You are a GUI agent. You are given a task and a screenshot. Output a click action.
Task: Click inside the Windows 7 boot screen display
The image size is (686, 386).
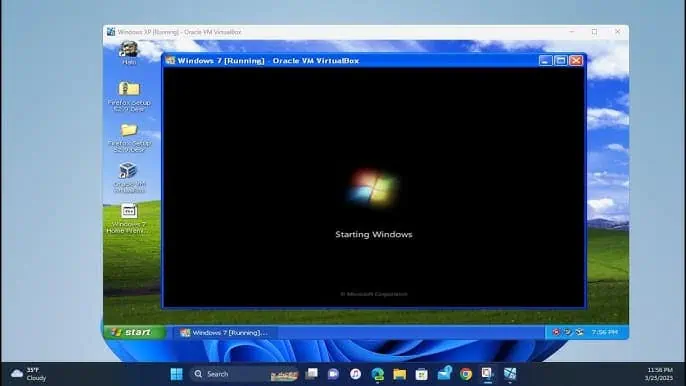pyautogui.click(x=374, y=187)
